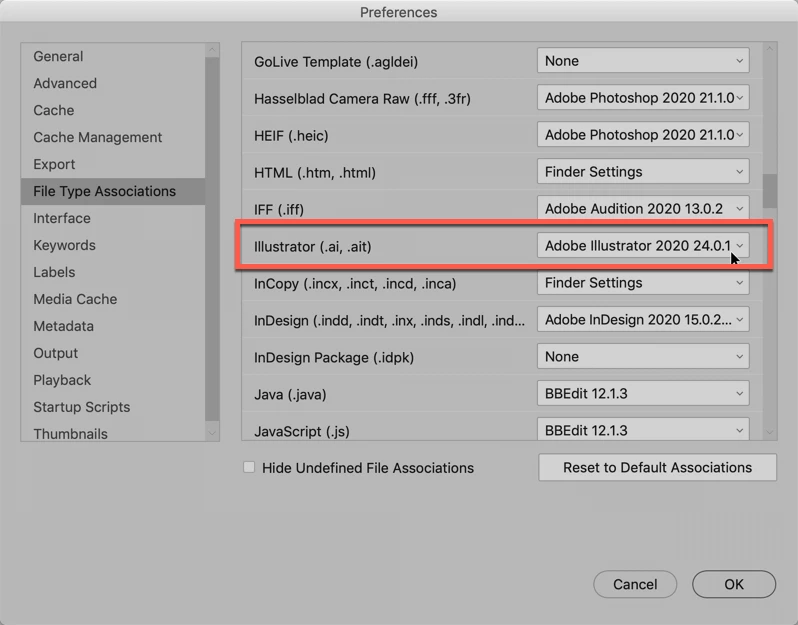Click the "HTML (.htm, .html)" label
This screenshot has height=625, width=798.
(x=315, y=173)
